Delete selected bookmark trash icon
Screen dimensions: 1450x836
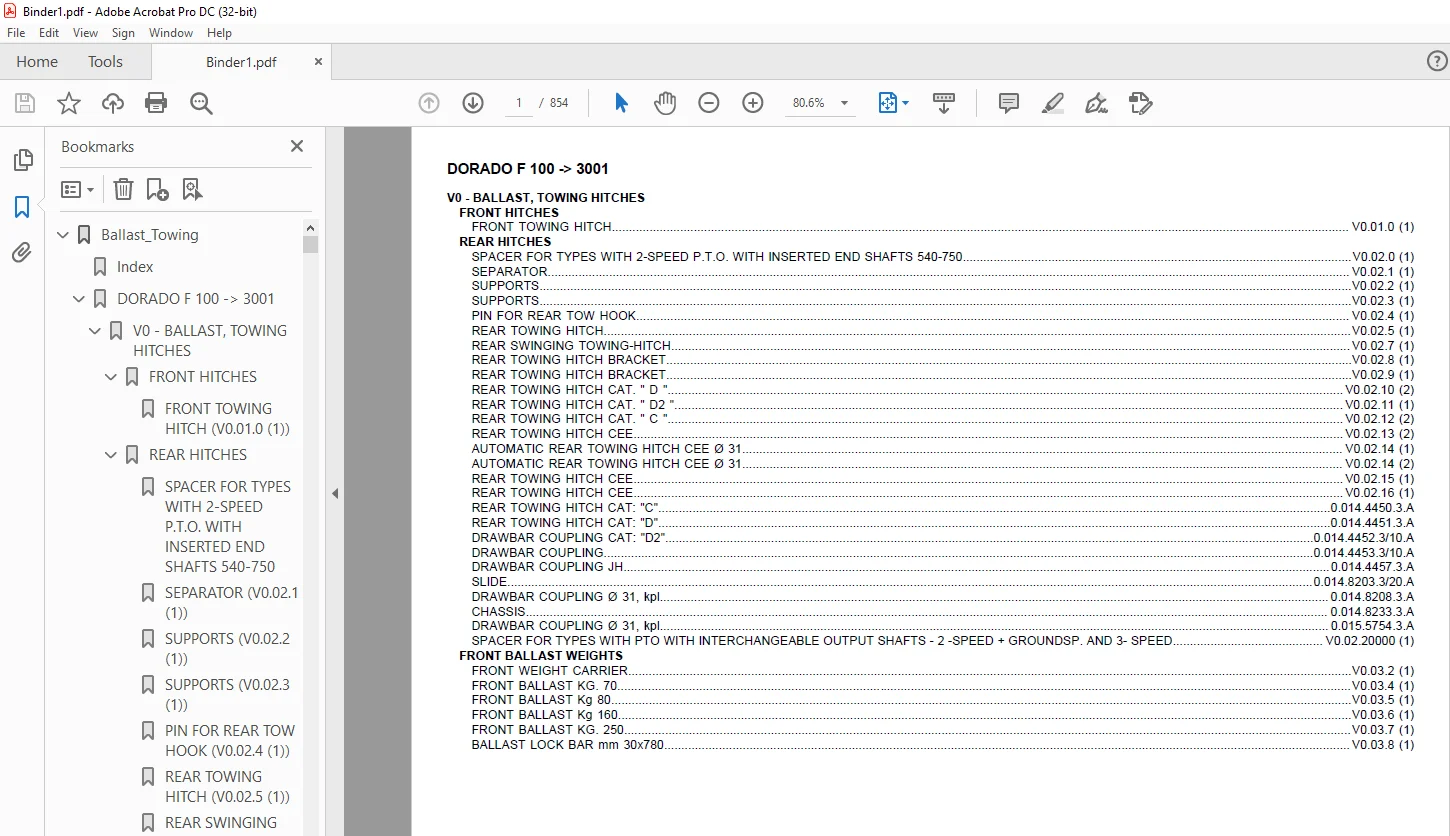(123, 189)
